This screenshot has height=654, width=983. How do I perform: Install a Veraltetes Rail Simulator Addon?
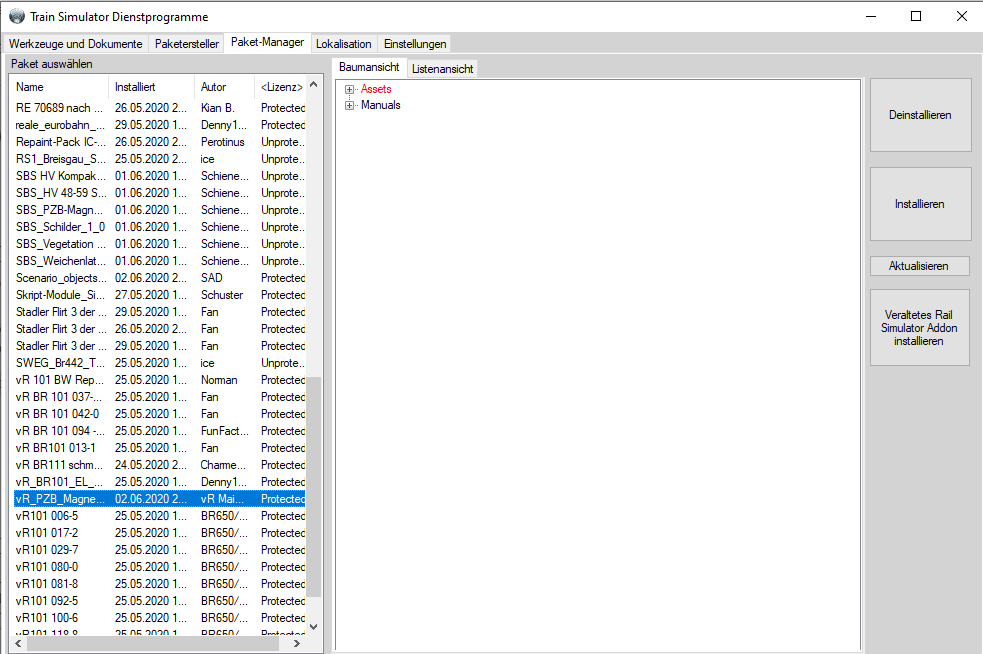point(919,328)
